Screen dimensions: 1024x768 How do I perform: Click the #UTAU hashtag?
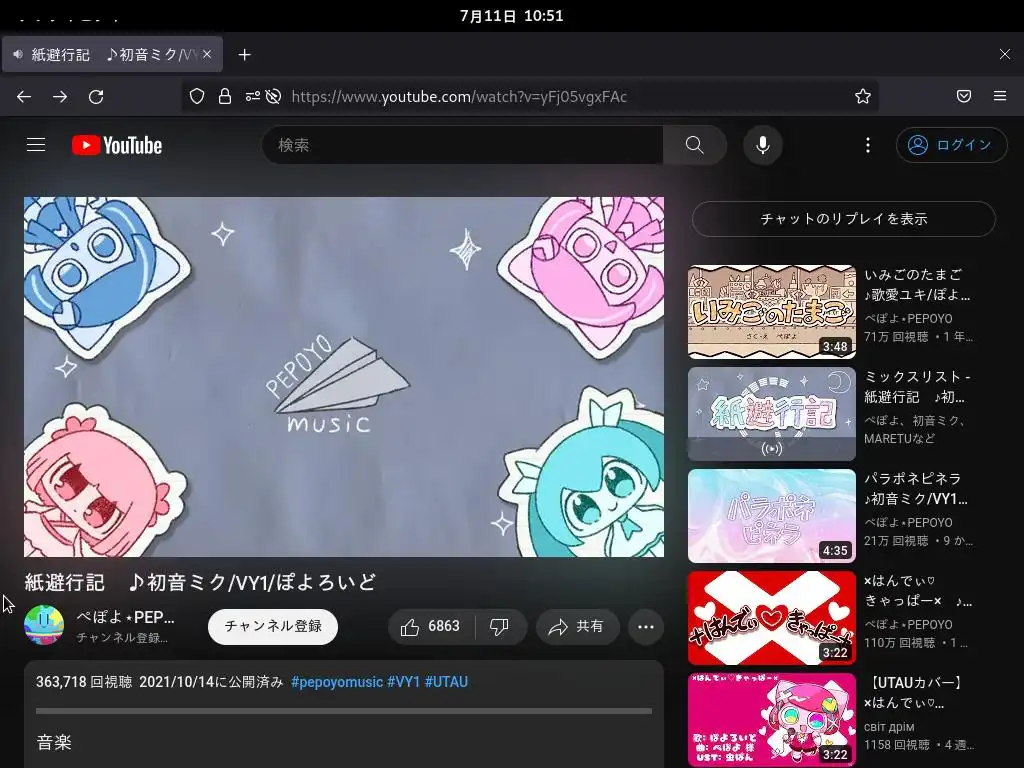click(x=447, y=682)
